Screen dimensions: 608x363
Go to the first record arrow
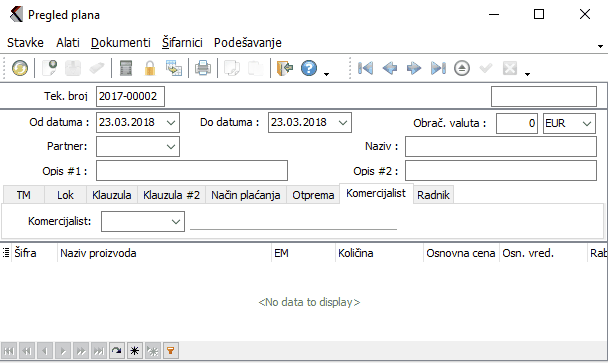(x=365, y=68)
